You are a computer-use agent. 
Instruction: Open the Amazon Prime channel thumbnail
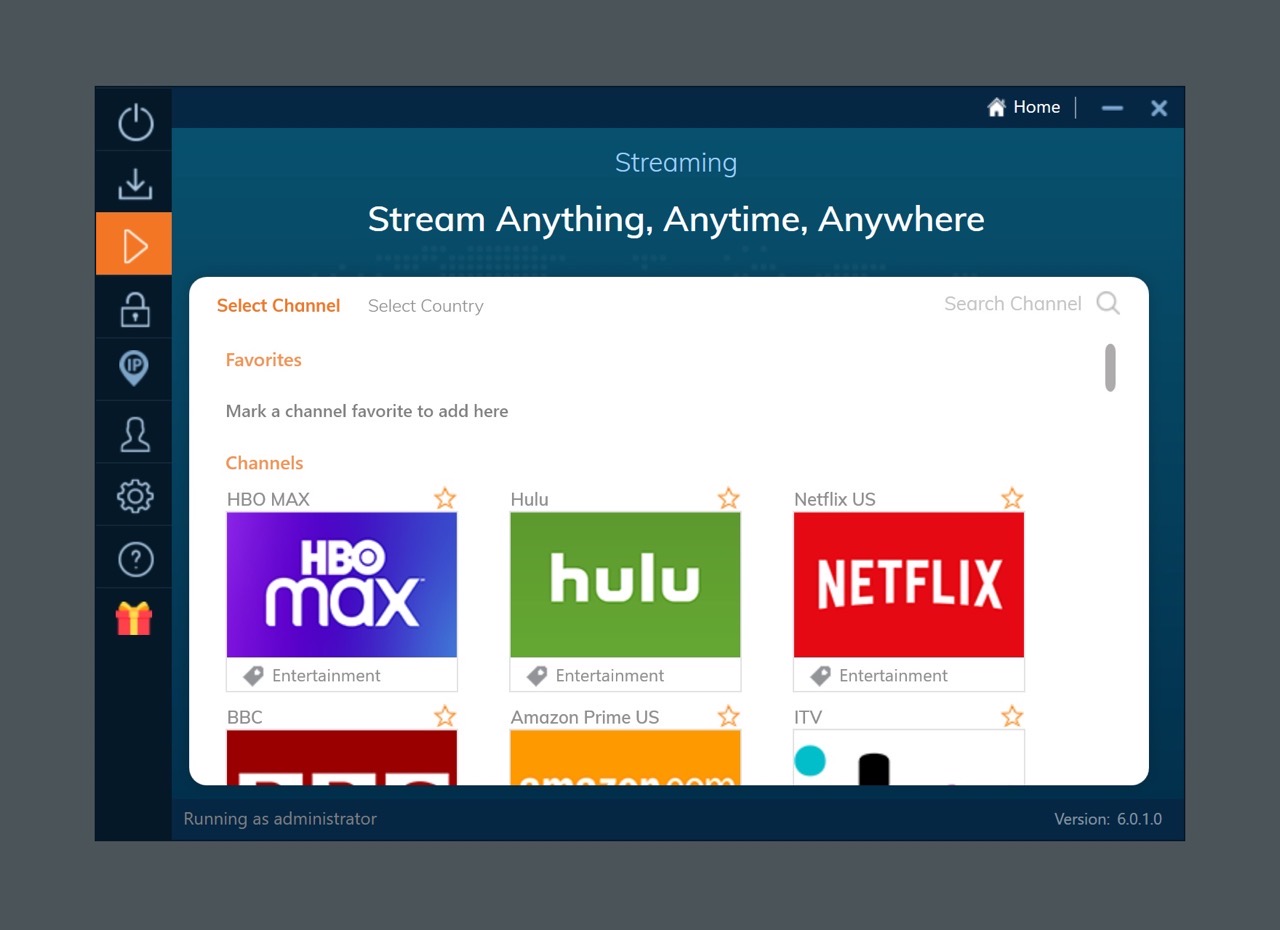pyautogui.click(x=625, y=757)
